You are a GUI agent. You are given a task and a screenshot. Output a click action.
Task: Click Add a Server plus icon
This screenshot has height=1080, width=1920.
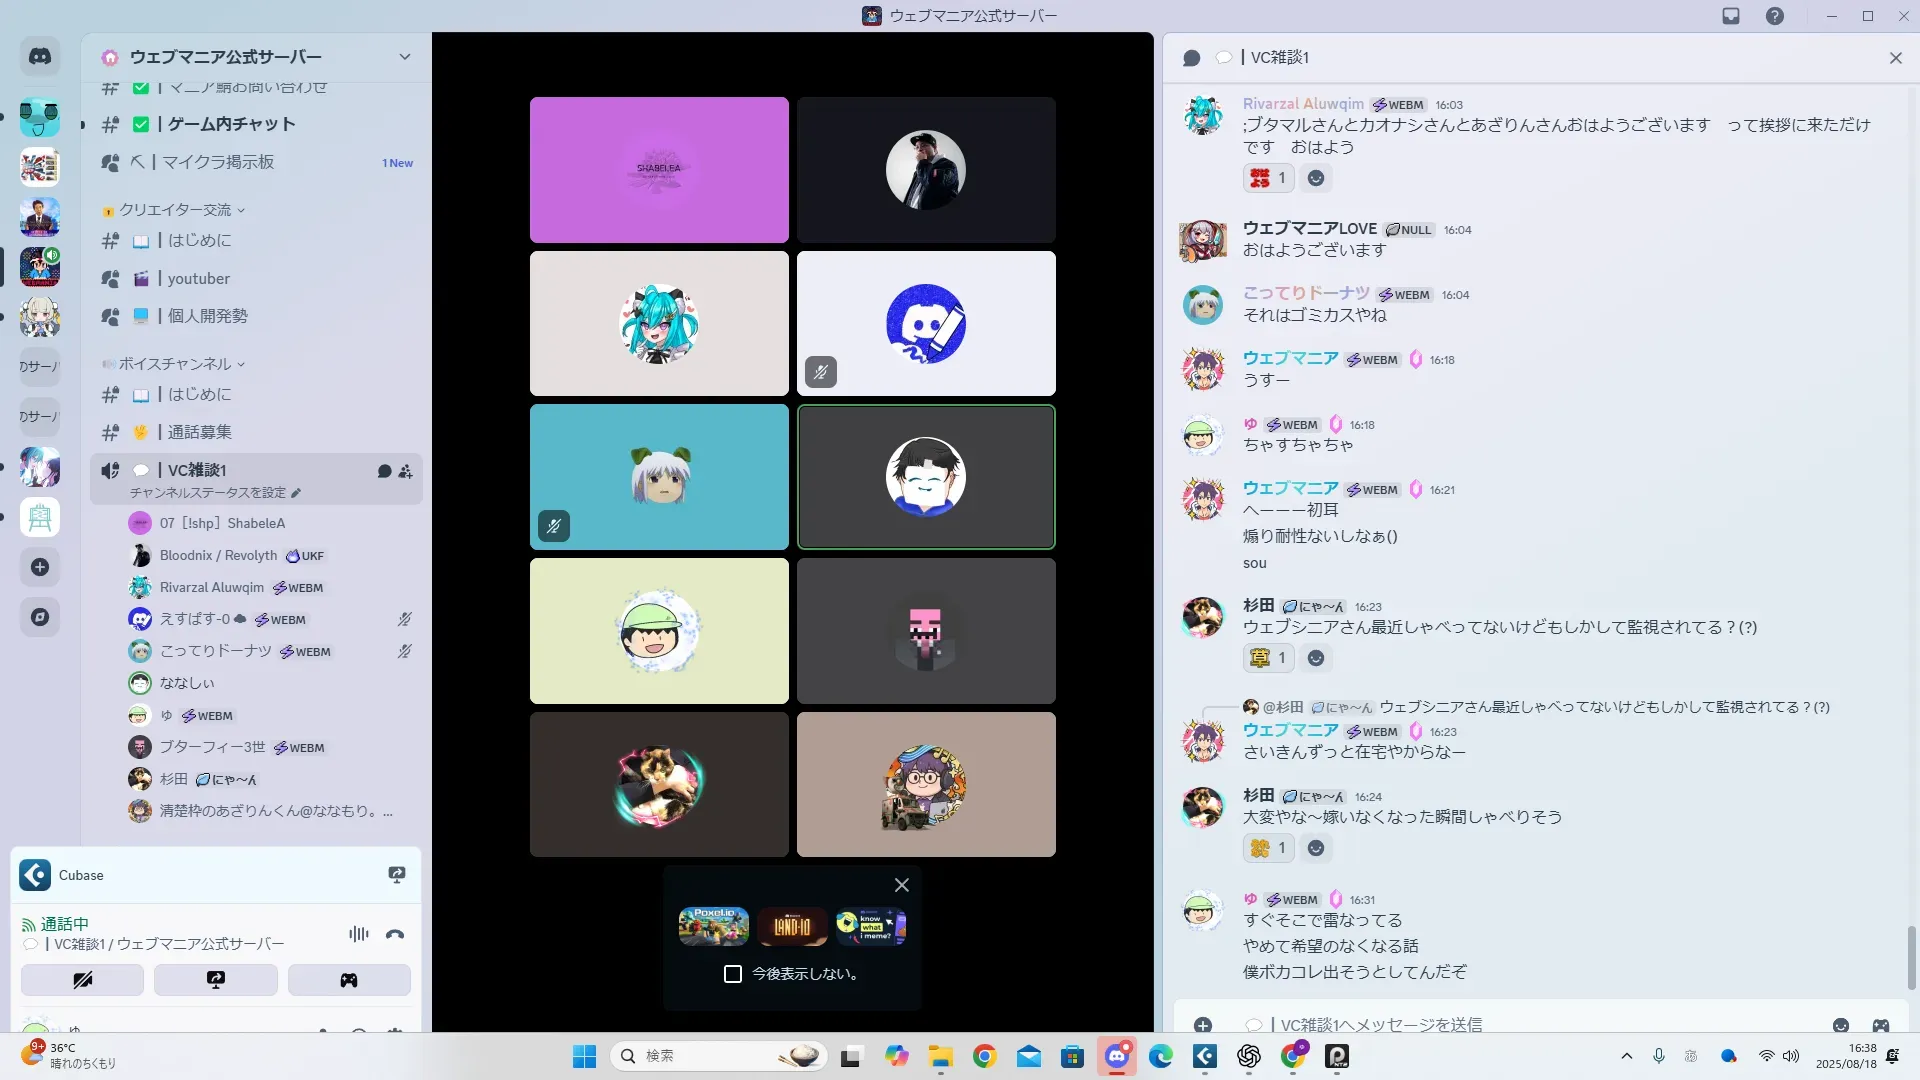click(40, 567)
